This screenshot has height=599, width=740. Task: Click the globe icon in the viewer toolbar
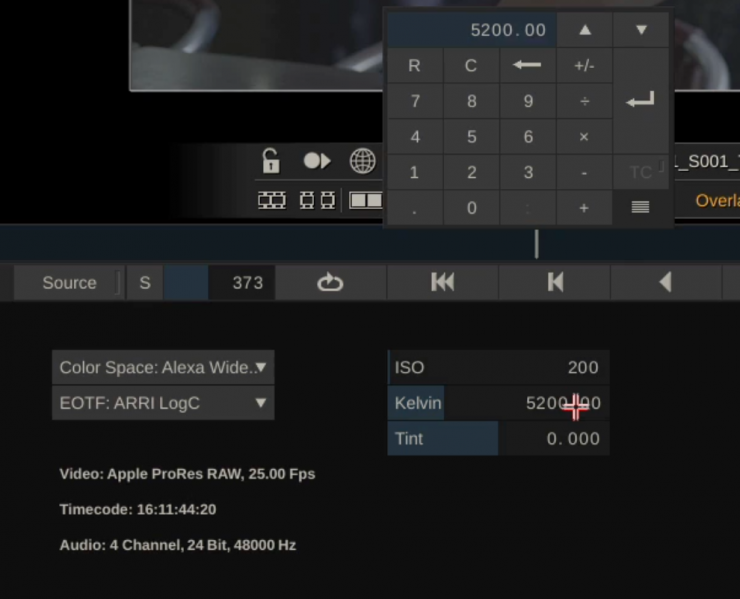tap(362, 161)
